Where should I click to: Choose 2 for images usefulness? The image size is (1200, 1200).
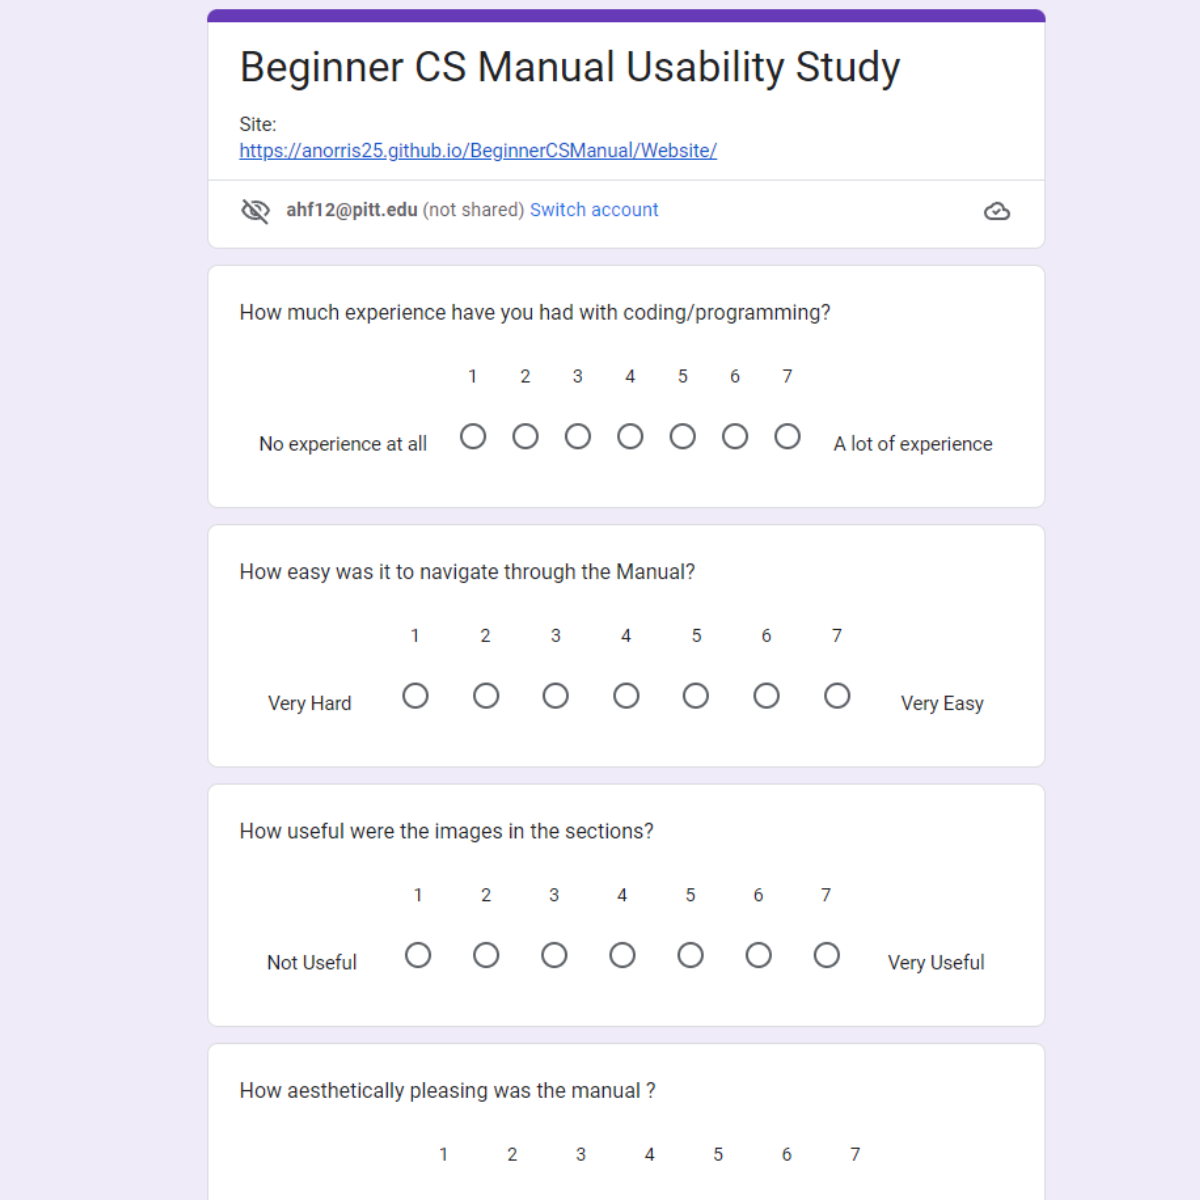[x=486, y=956]
